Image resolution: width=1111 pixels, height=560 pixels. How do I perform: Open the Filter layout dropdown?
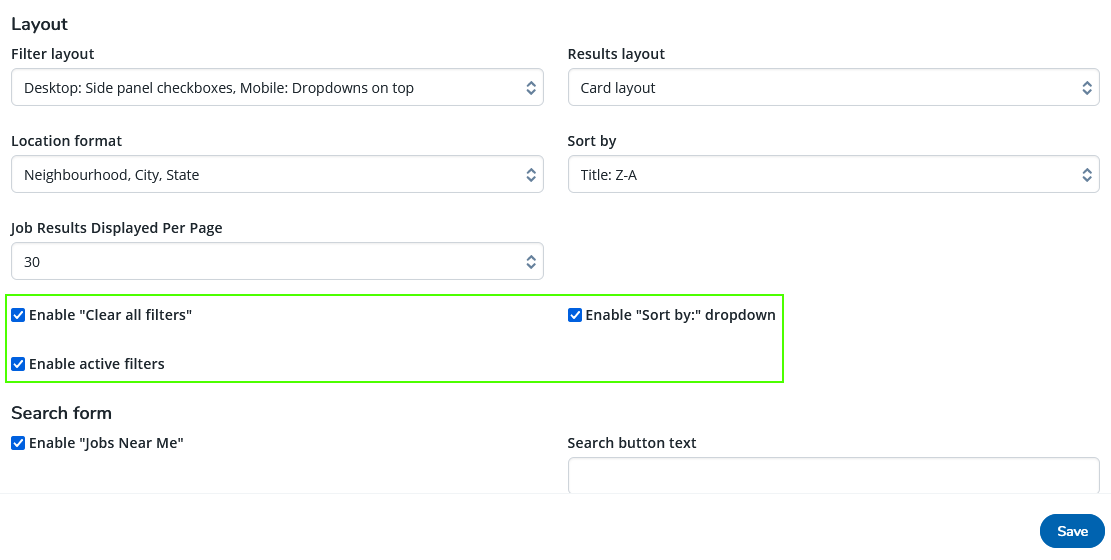coord(277,88)
